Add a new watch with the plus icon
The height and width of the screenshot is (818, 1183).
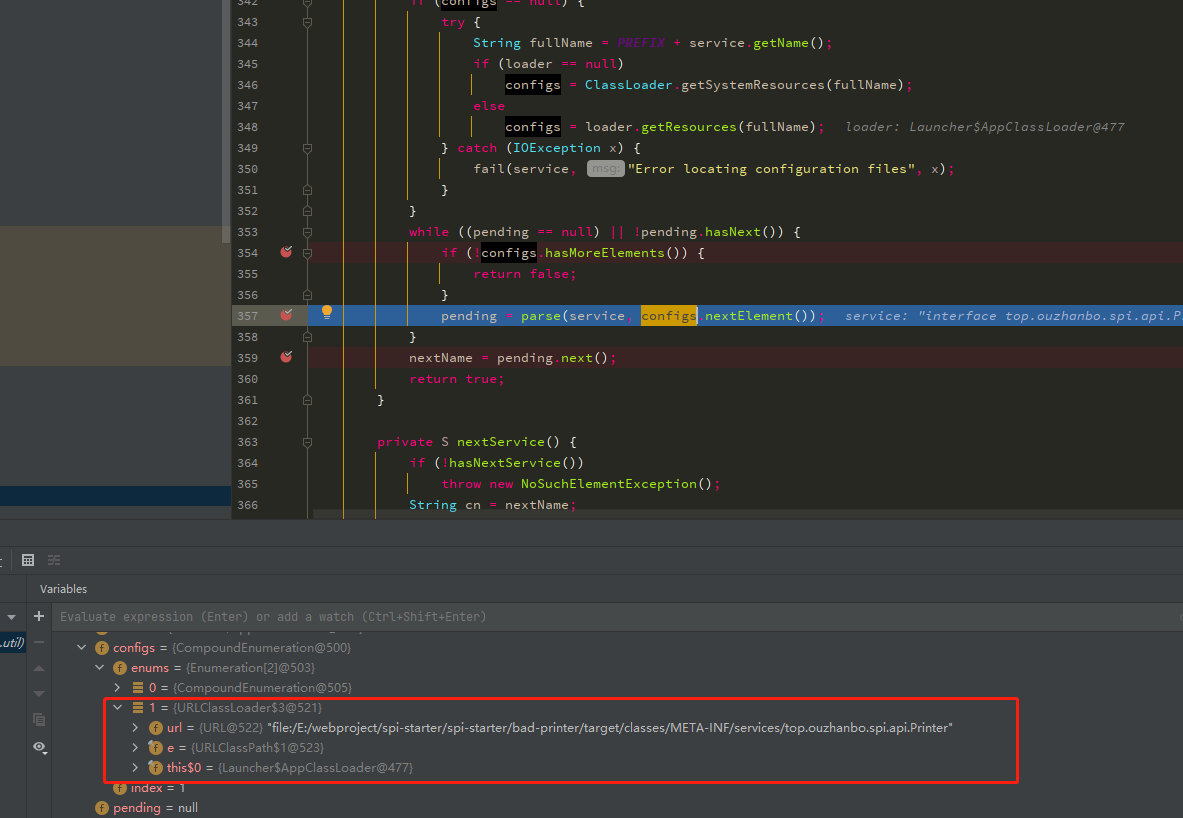click(x=39, y=617)
